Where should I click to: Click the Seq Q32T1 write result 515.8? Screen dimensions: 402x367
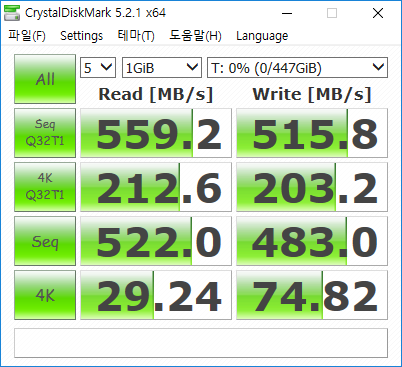coord(312,133)
